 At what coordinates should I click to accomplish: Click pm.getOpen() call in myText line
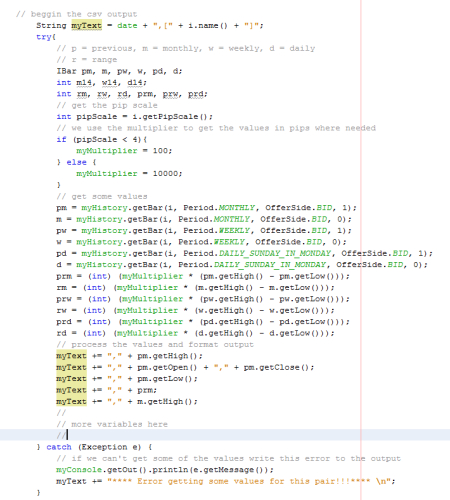pyautogui.click(x=167, y=367)
